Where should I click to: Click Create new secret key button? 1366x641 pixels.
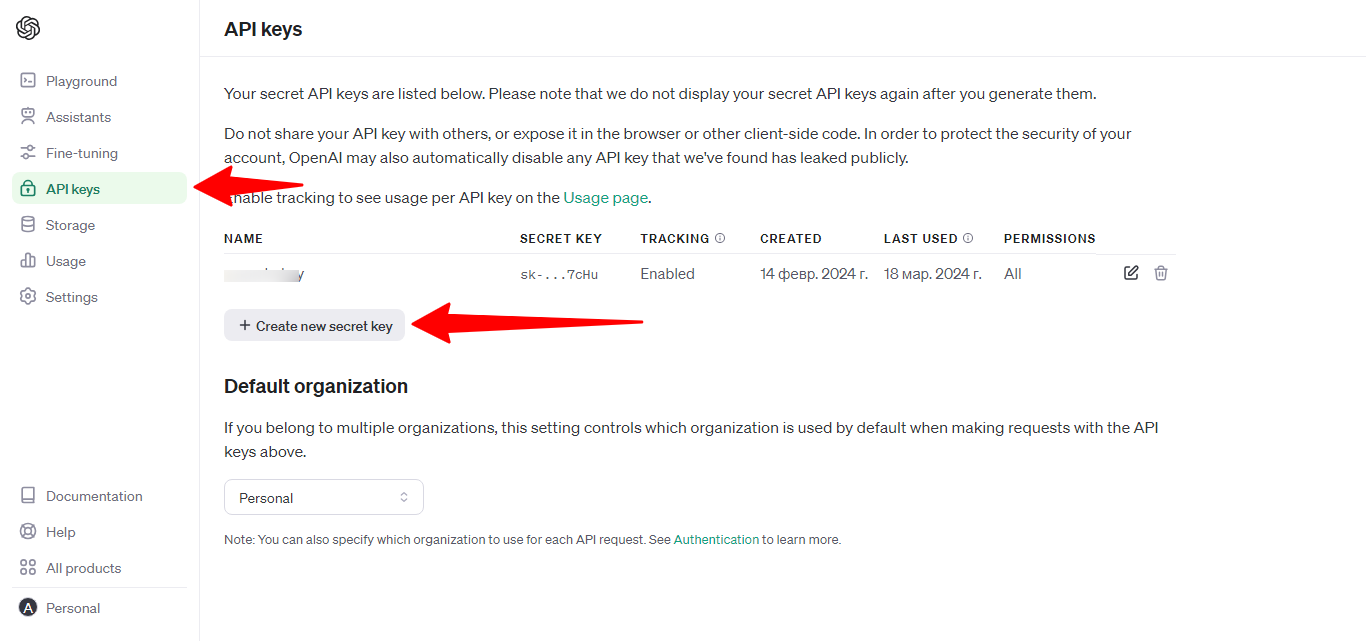[314, 326]
